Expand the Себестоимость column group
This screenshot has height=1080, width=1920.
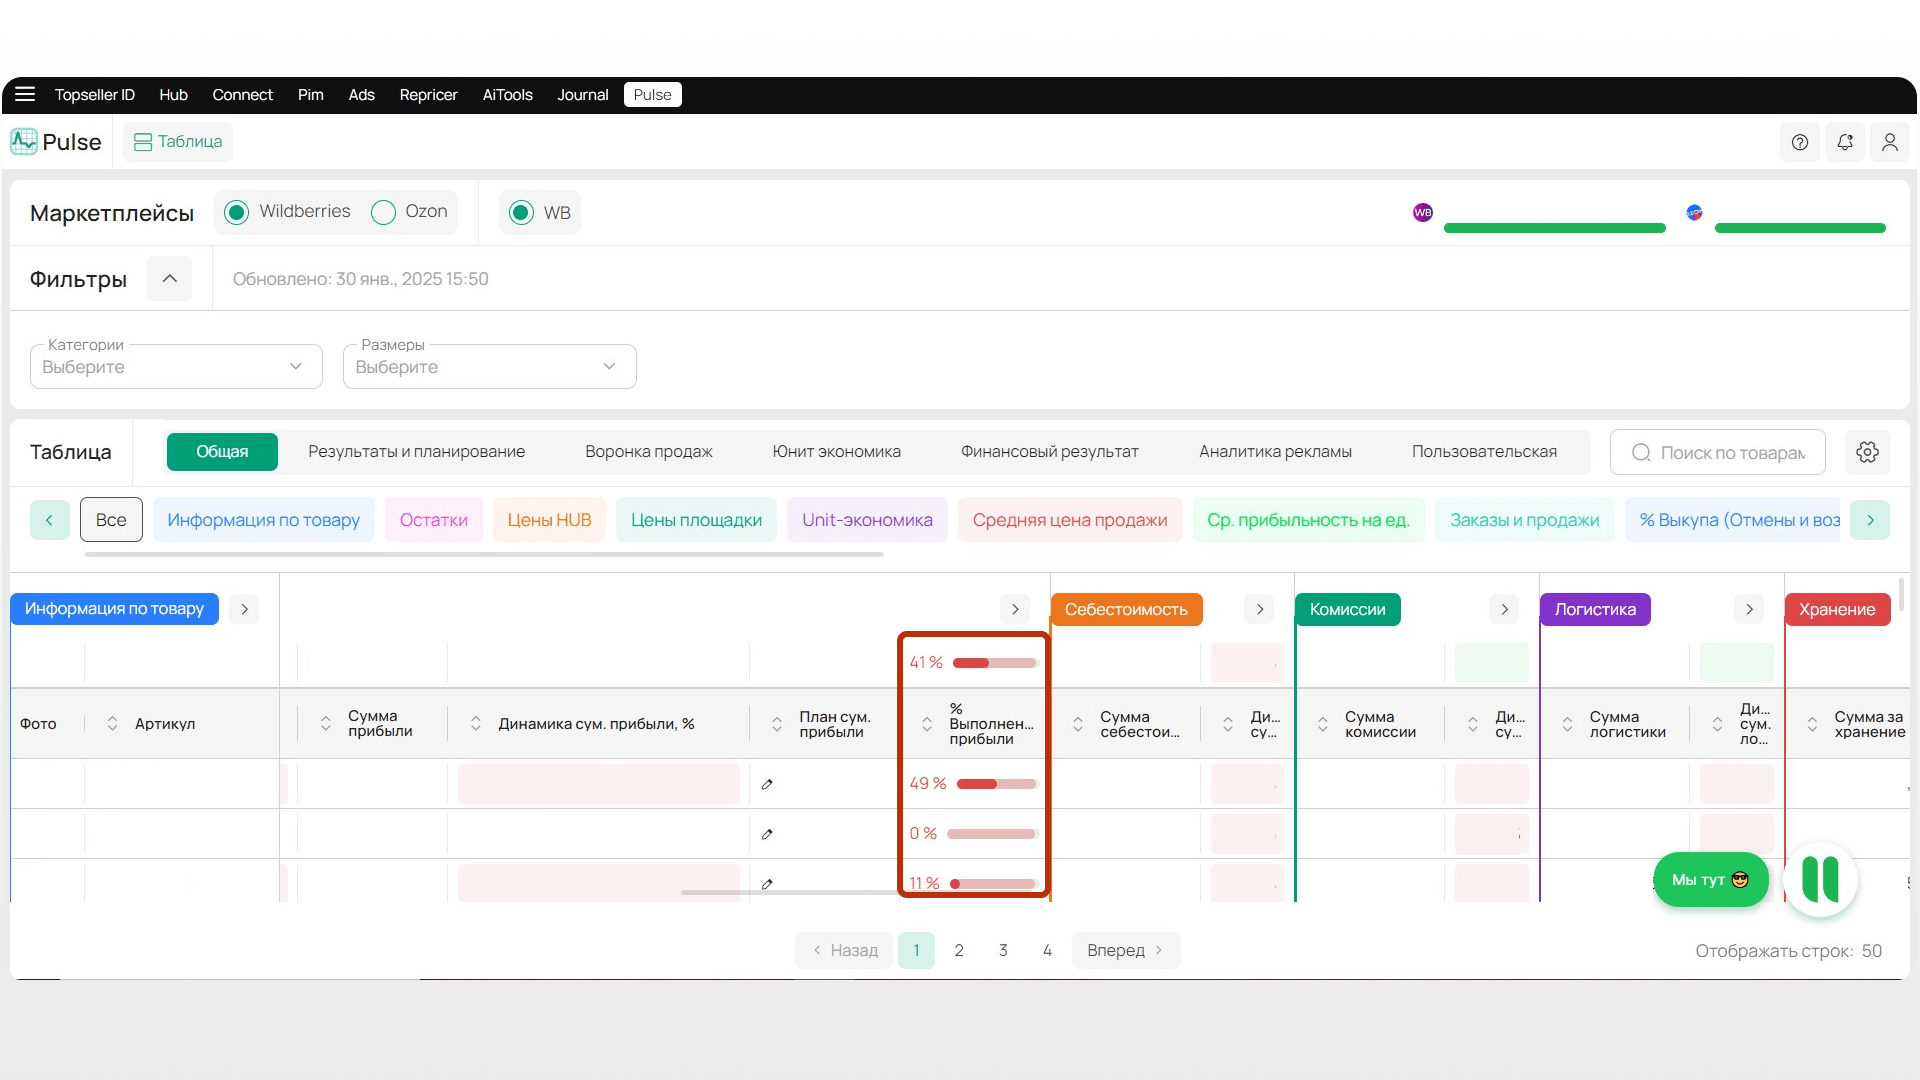point(1260,609)
